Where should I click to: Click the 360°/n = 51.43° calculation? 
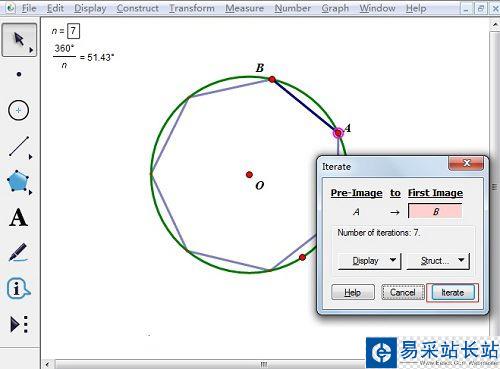click(x=84, y=57)
